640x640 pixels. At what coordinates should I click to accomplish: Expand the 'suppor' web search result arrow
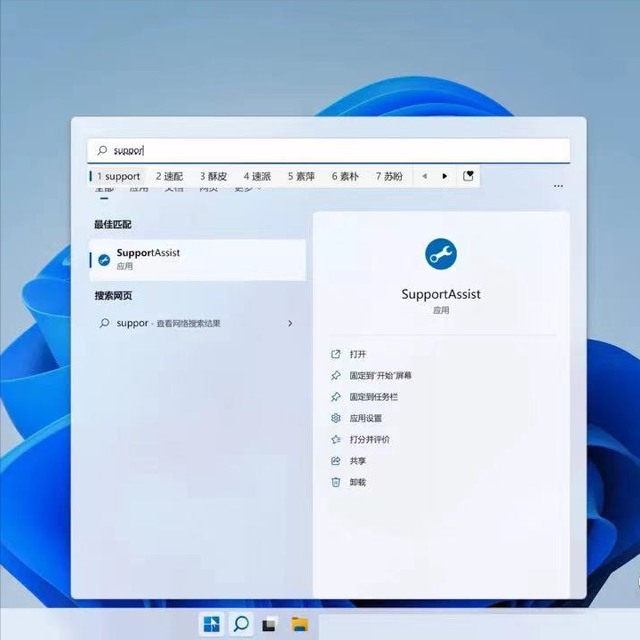point(290,323)
